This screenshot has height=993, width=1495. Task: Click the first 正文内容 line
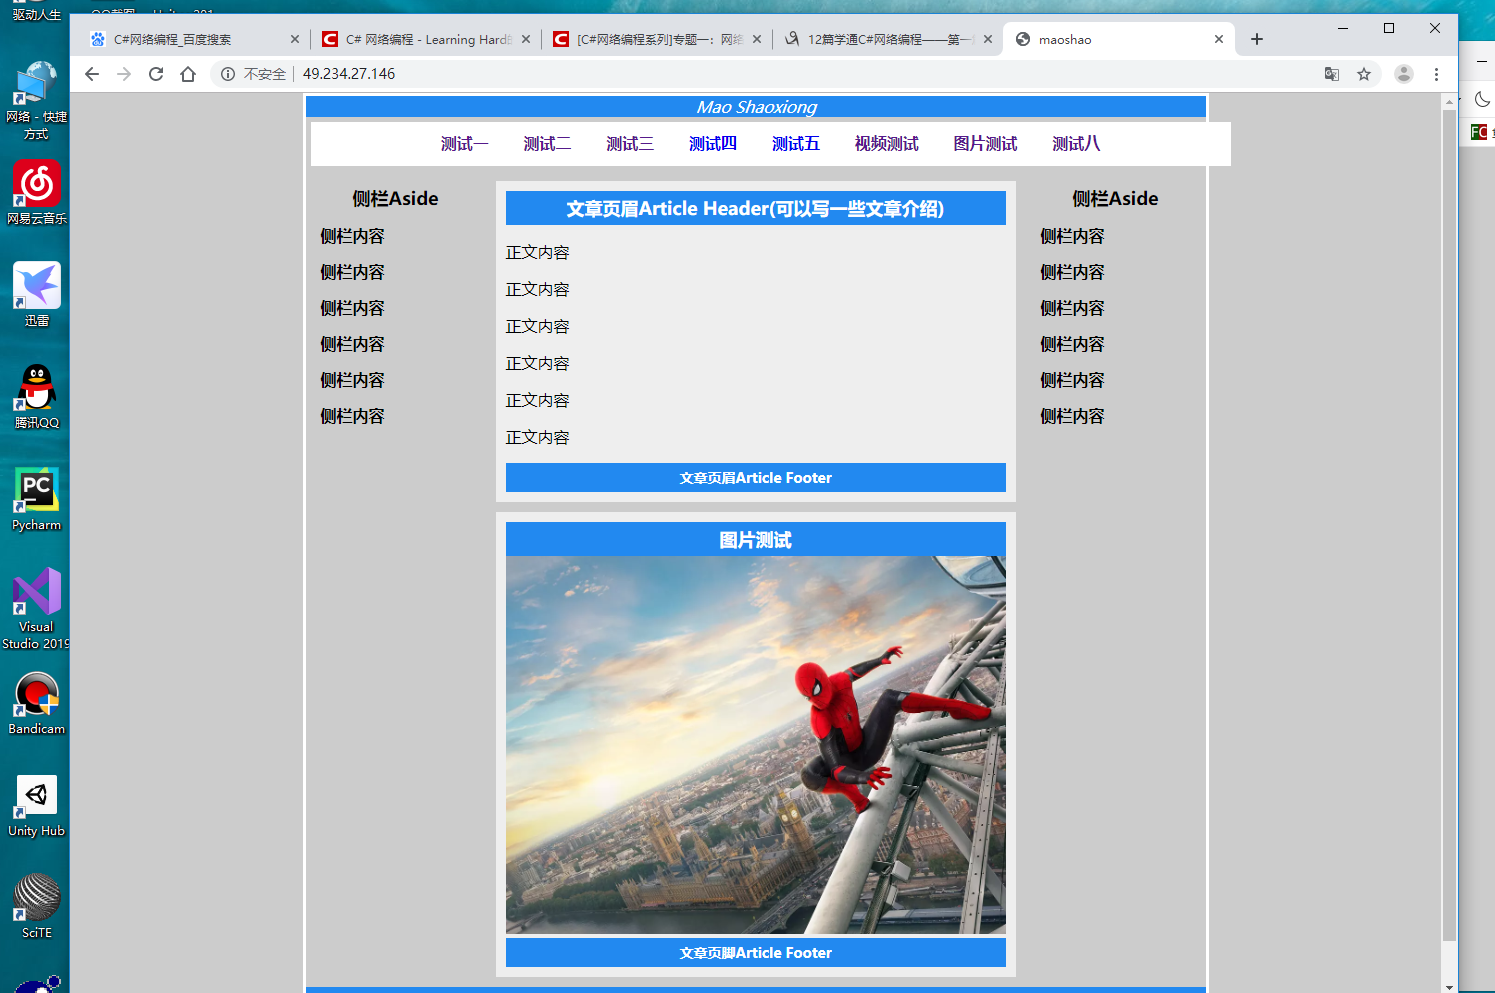point(538,253)
